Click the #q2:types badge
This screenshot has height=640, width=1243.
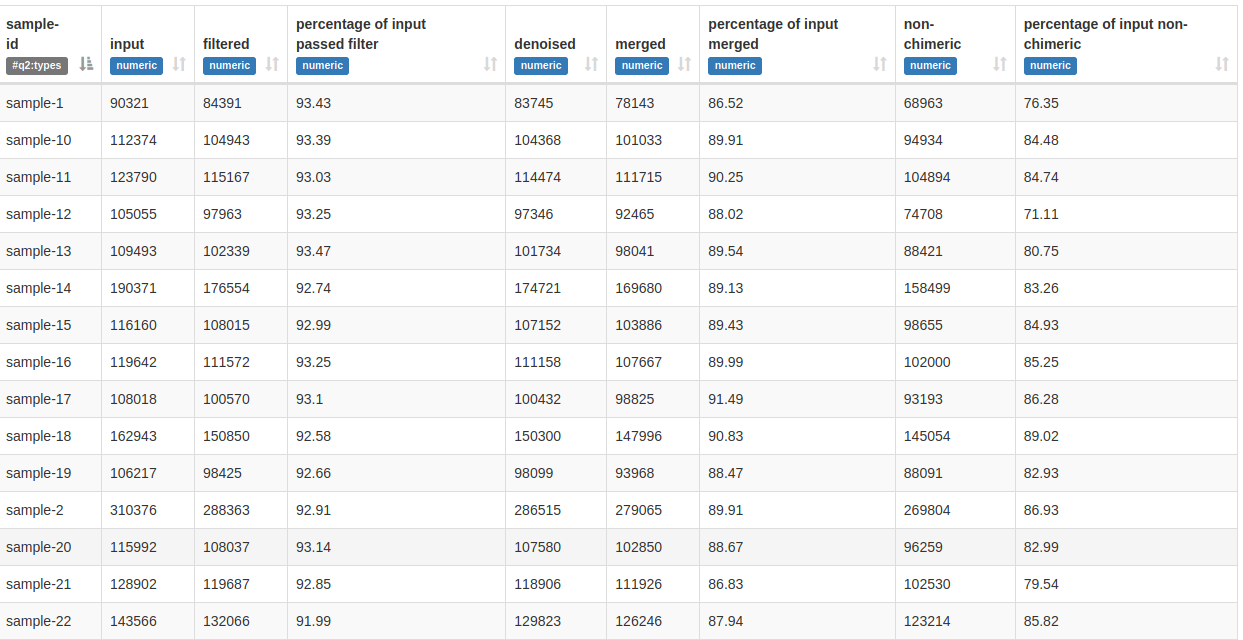coord(37,66)
